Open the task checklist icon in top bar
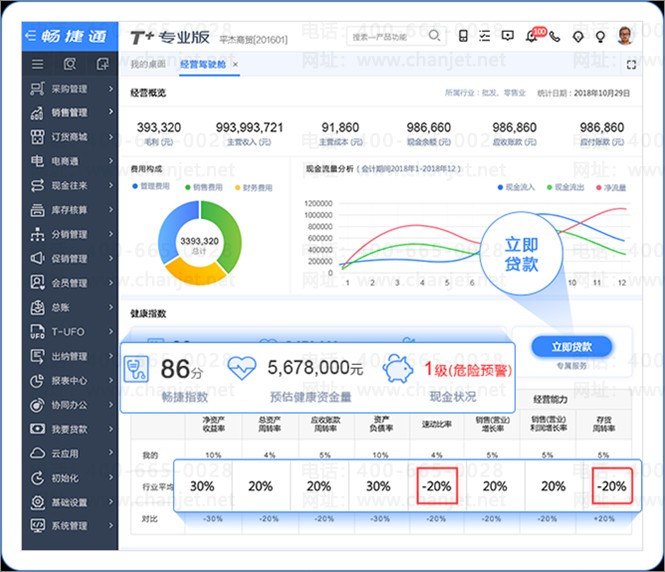The image size is (665, 572). tap(484, 36)
